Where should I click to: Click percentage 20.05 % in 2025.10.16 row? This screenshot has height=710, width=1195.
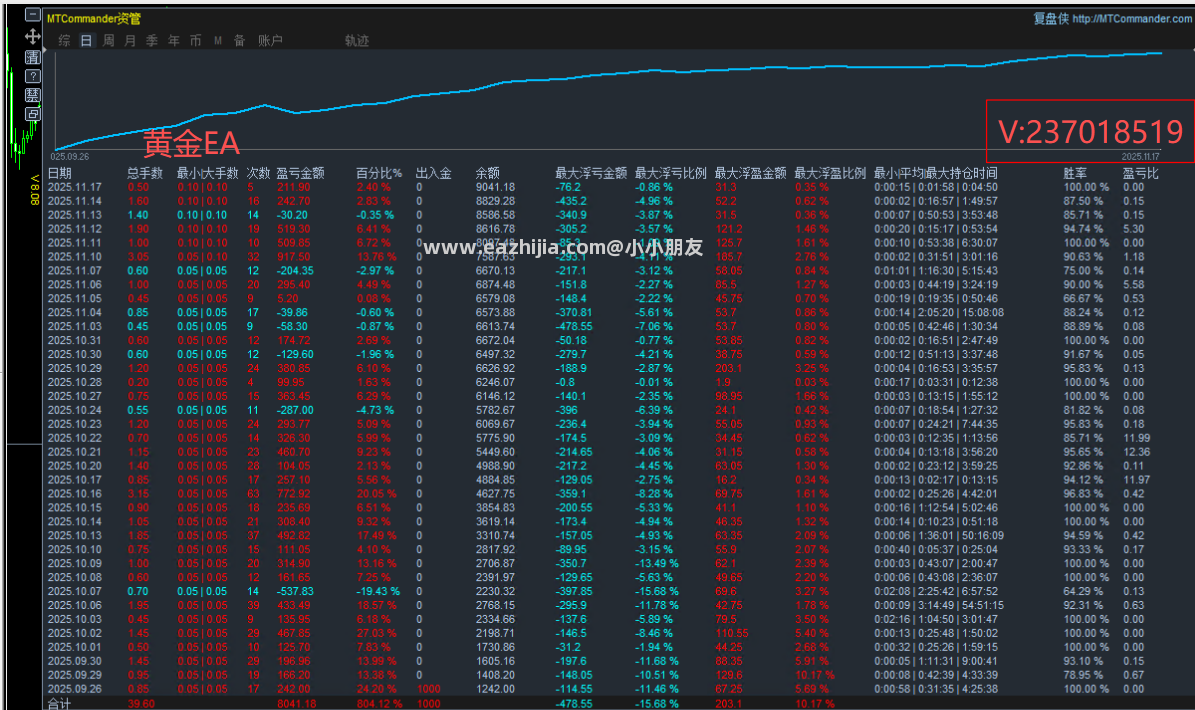point(376,494)
